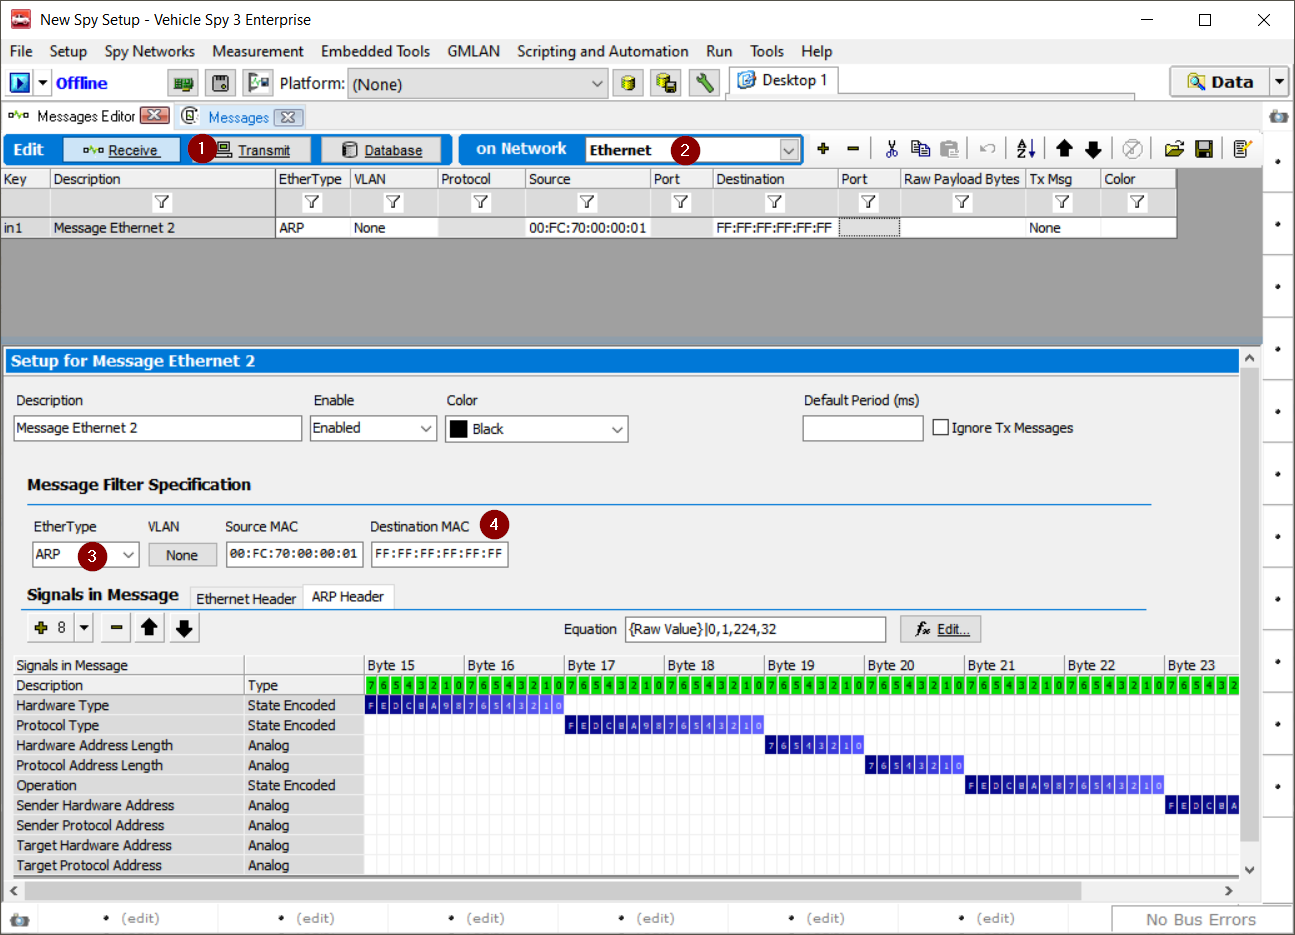Click the Go Online play button
The width and height of the screenshot is (1295, 935).
pos(20,83)
